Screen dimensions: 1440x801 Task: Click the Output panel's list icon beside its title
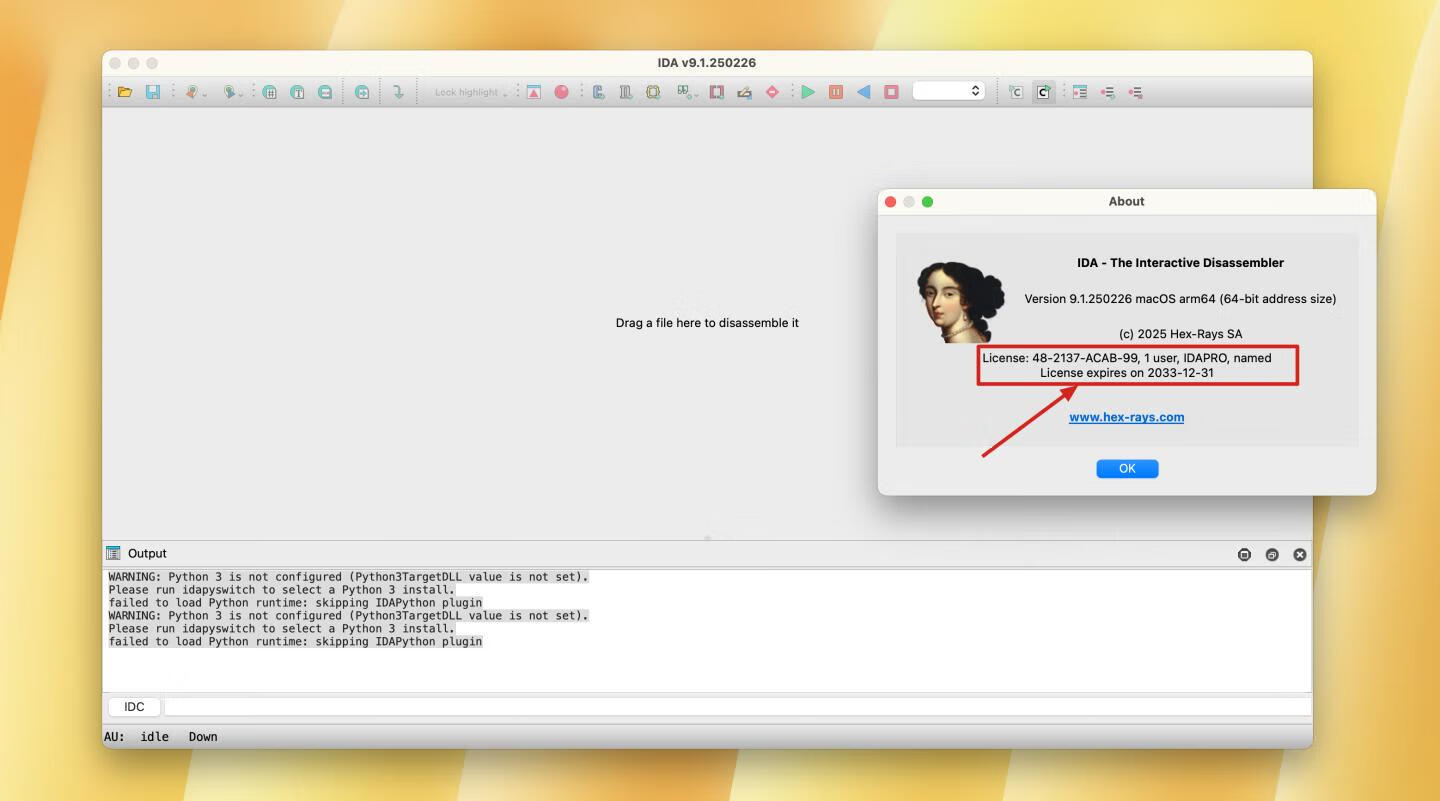(x=113, y=553)
